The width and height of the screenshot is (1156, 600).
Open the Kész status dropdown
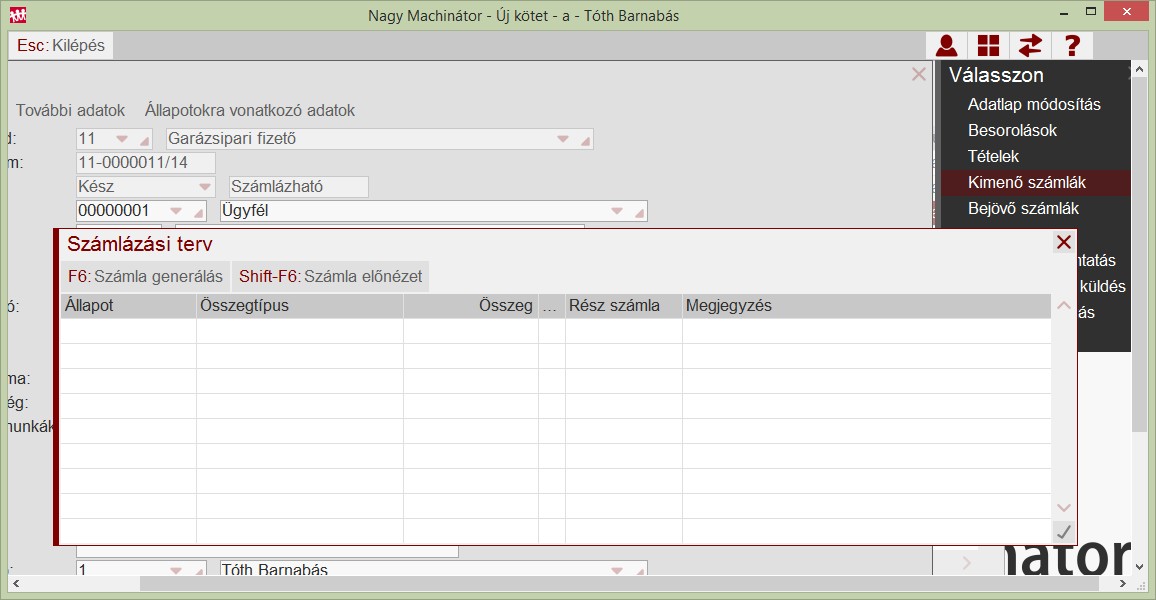coord(205,186)
